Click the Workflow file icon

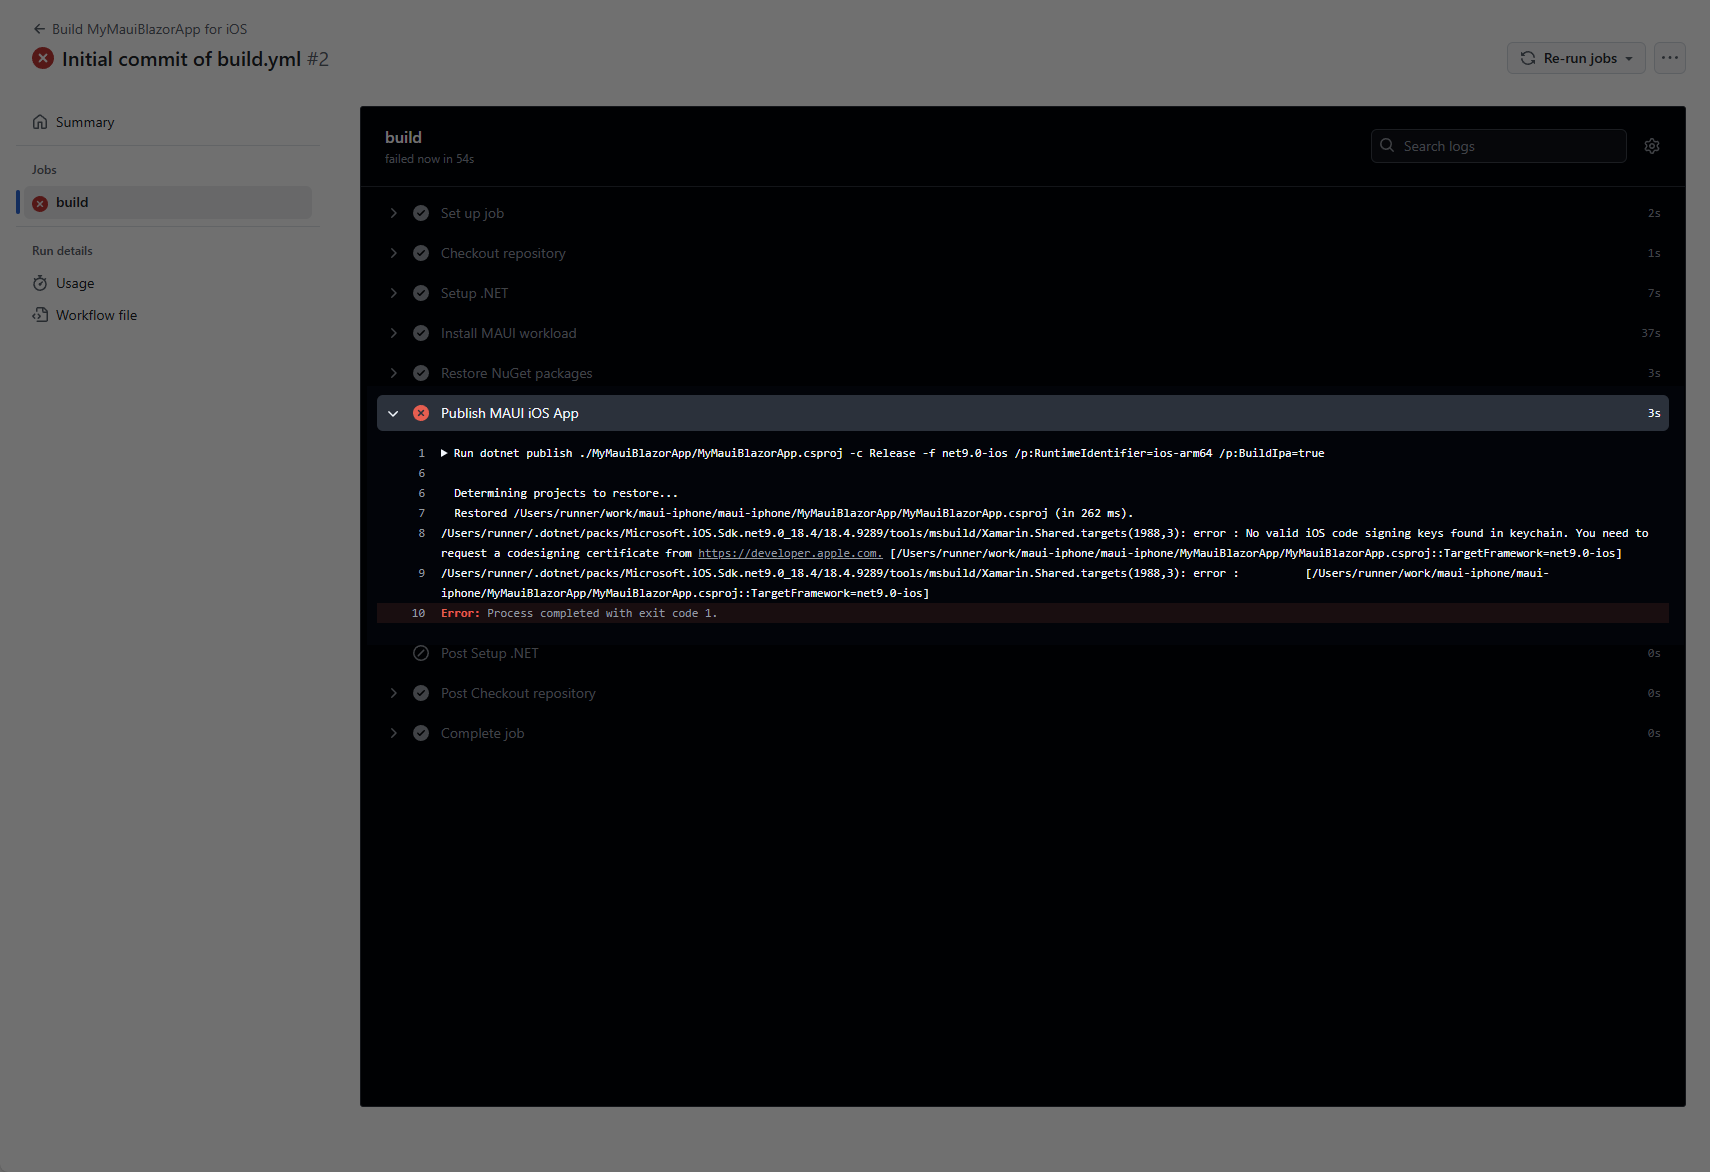pyautogui.click(x=40, y=315)
